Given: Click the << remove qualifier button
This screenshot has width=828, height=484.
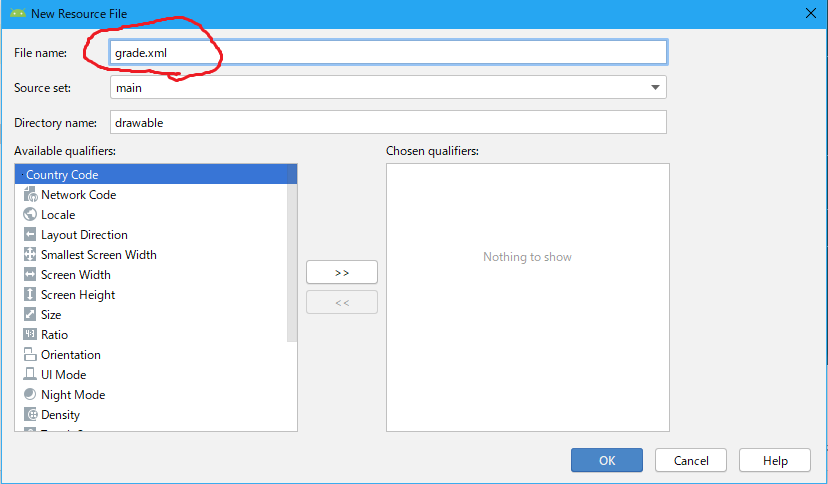Looking at the screenshot, I should point(342,302).
